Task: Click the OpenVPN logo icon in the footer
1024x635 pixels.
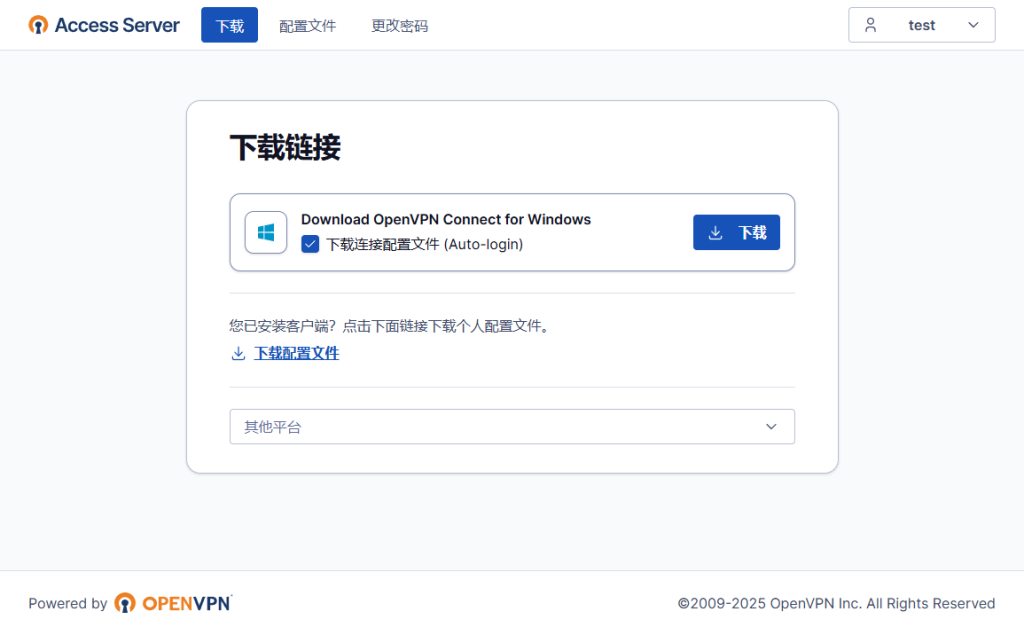Action: (125, 603)
